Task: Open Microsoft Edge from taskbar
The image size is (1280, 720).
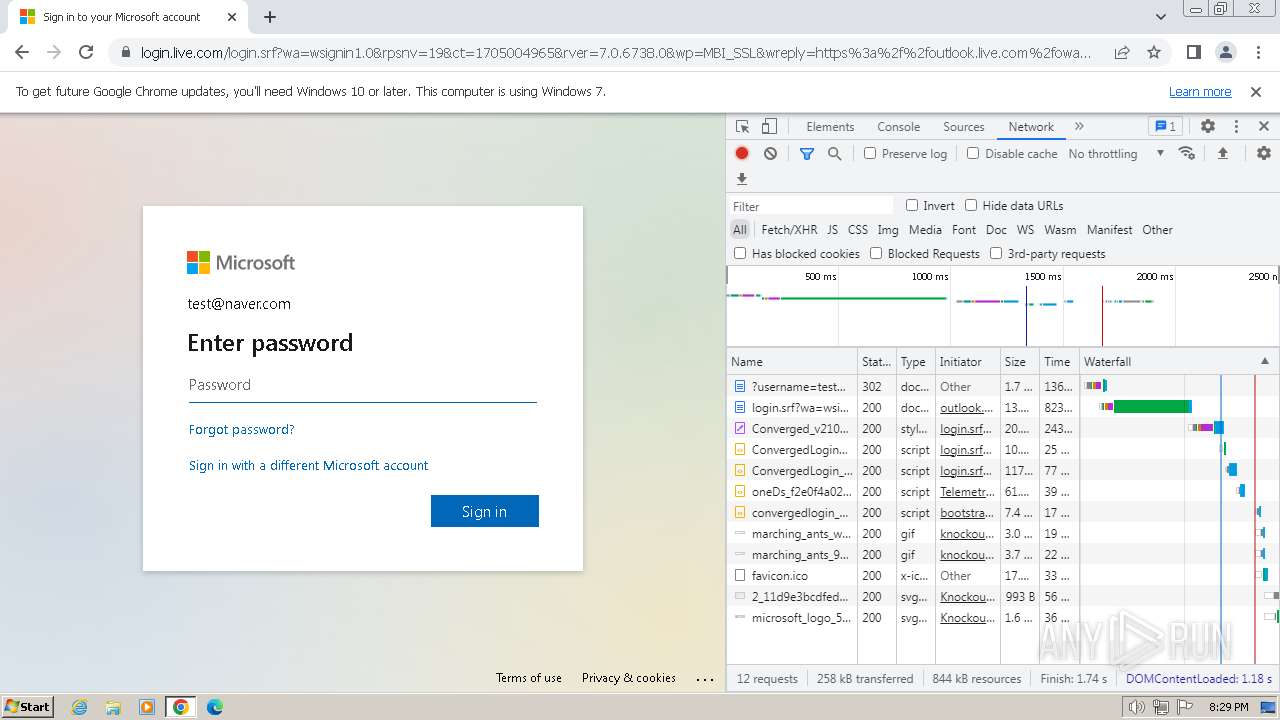Action: click(214, 707)
